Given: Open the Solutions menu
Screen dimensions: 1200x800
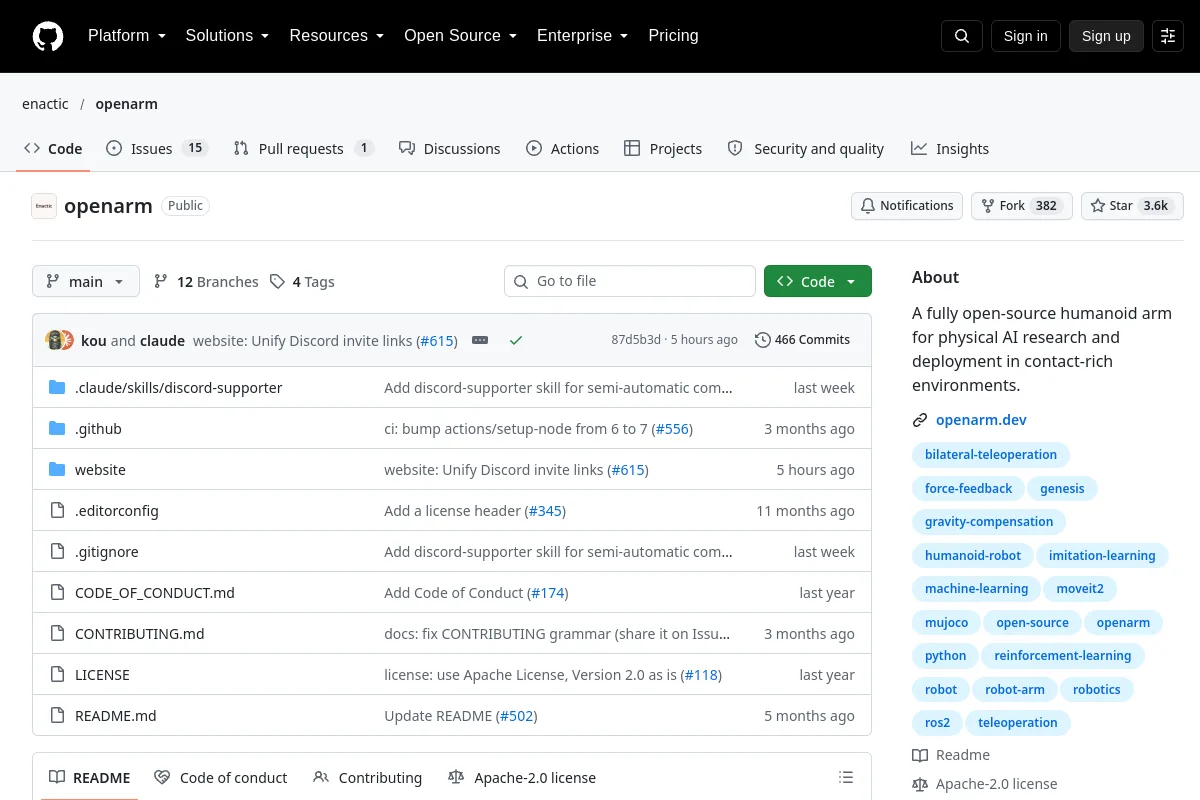Looking at the screenshot, I should pyautogui.click(x=227, y=36).
